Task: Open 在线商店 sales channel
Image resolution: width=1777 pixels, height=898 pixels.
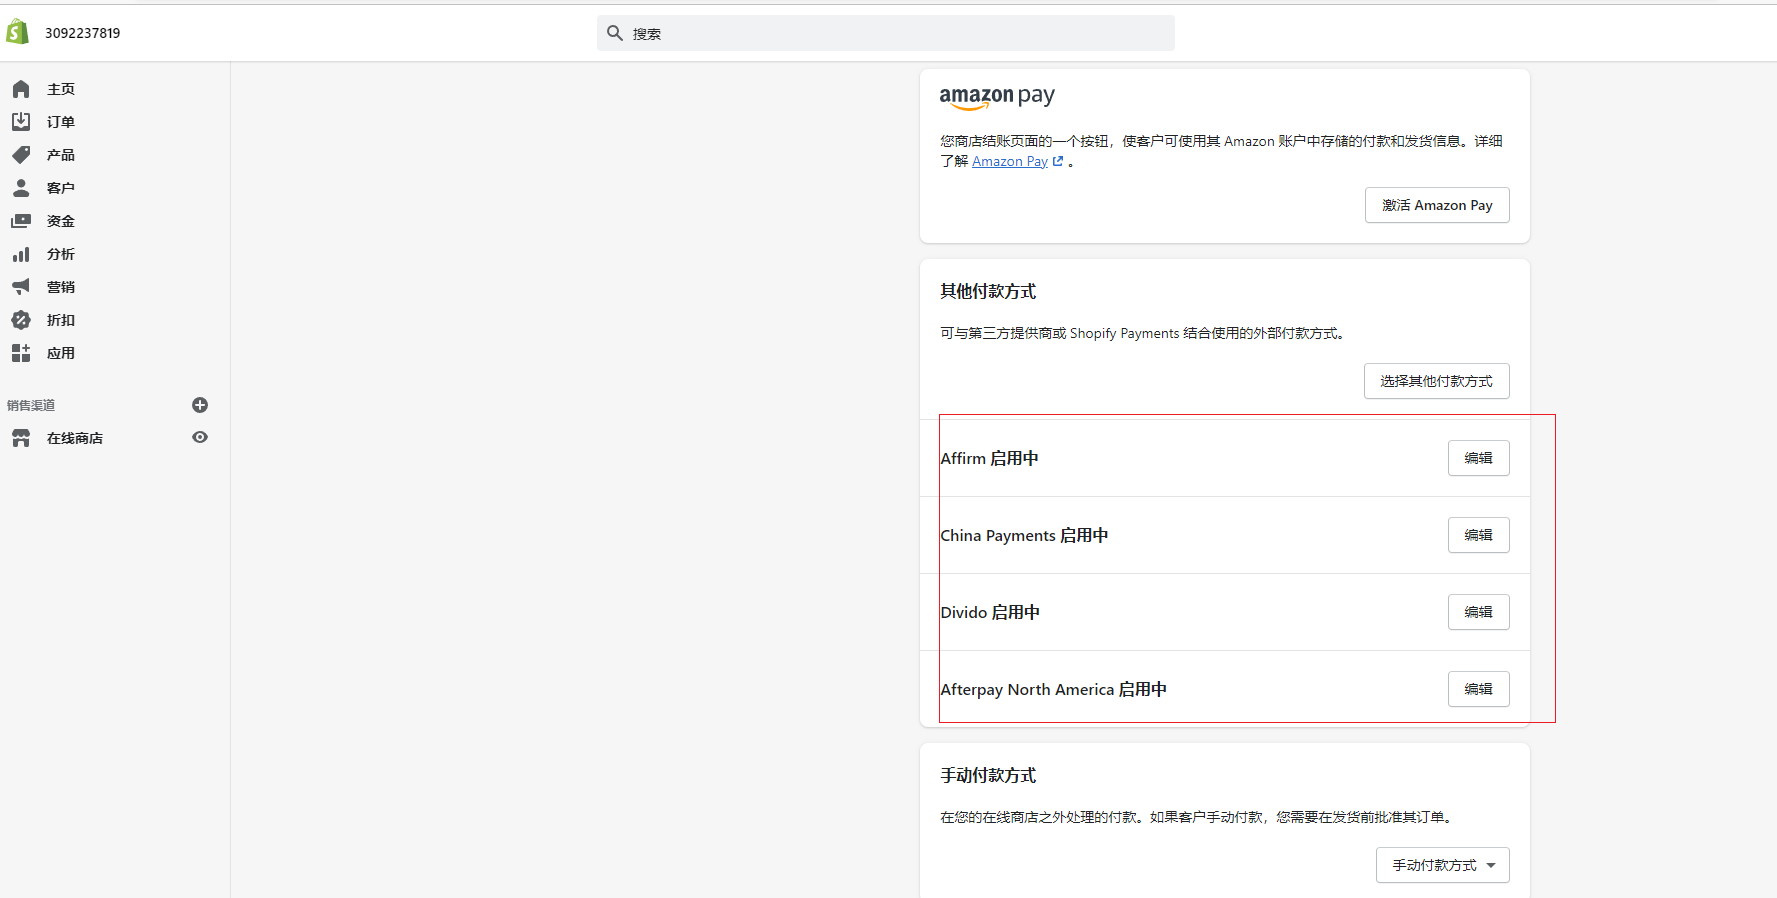Action: [75, 438]
